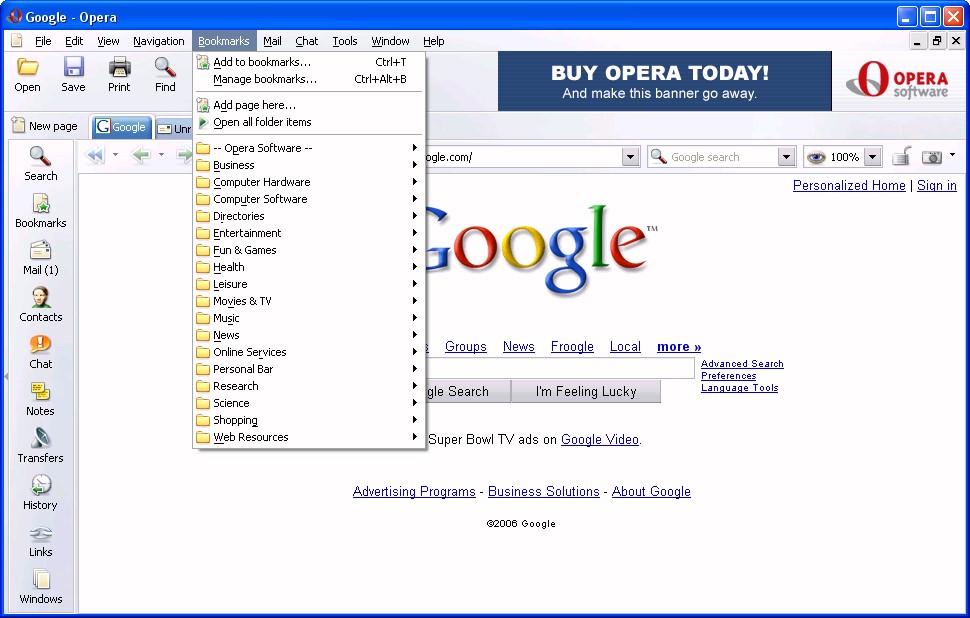Click the Find magnifier toolbar icon
The height and width of the screenshot is (618, 970).
(x=165, y=67)
